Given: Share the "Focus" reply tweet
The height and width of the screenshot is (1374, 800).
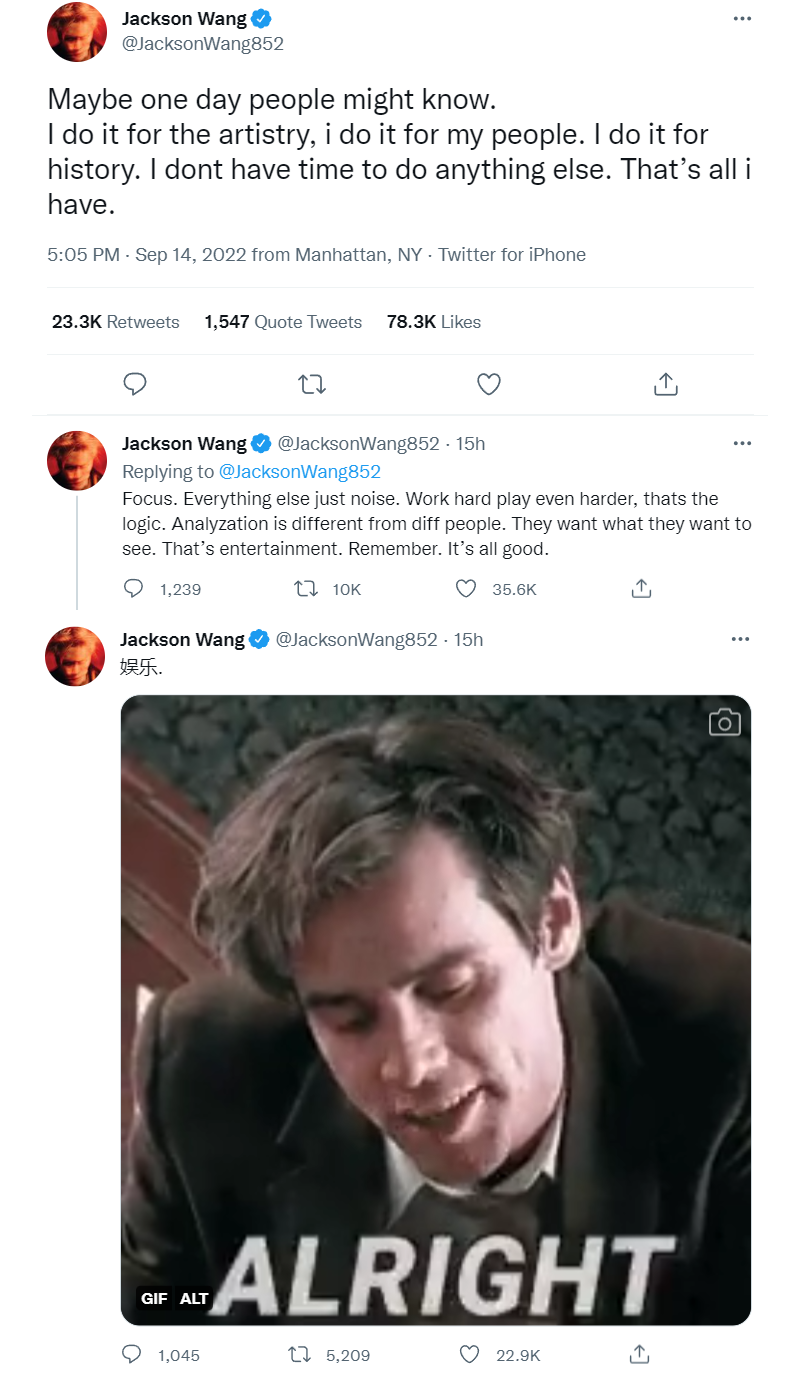Looking at the screenshot, I should pos(641,589).
